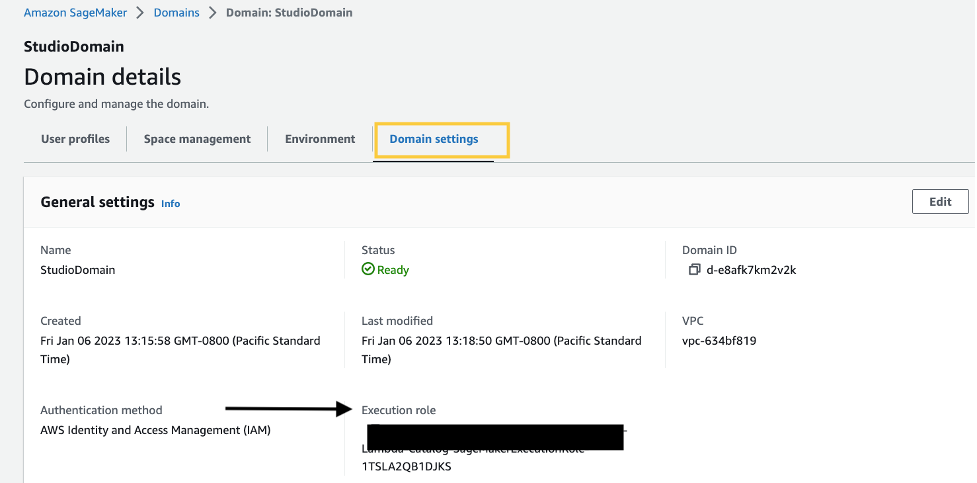Screen dimensions: 977x483
Task: Select the Domain ID value d-e8afk7km2v2k
Action: [x=751, y=270]
